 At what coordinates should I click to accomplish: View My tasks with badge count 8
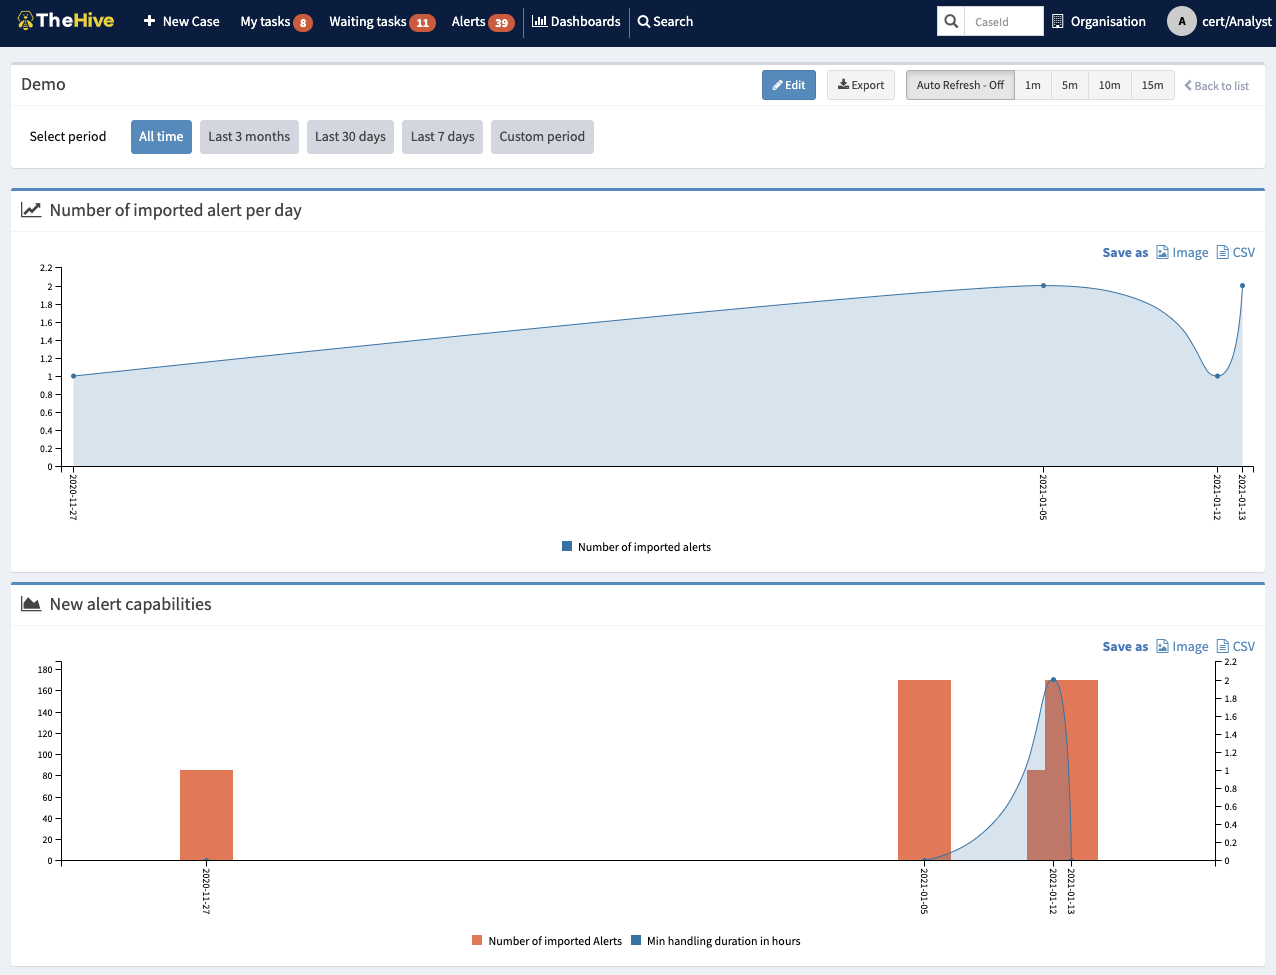point(276,20)
